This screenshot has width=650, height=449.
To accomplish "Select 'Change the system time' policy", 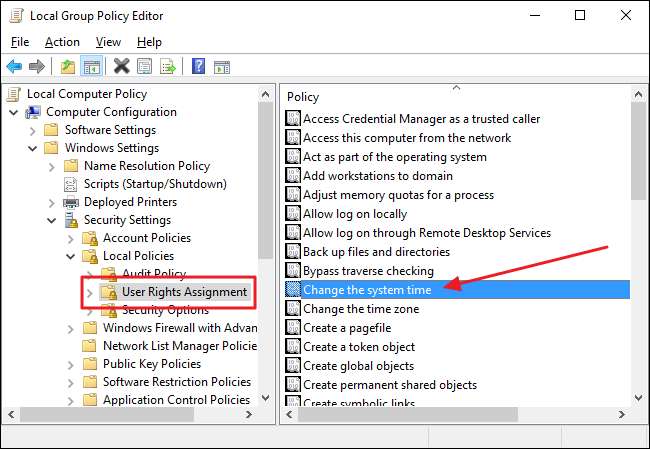I will (x=367, y=289).
